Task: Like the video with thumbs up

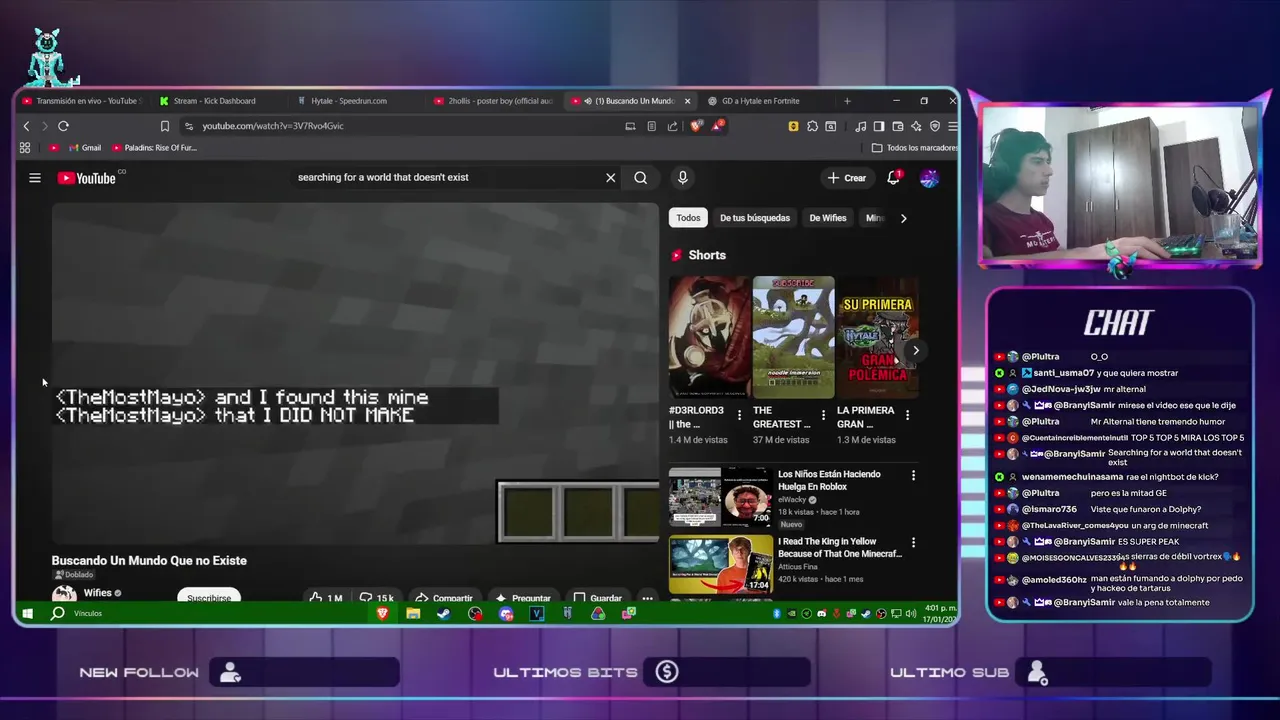Action: point(325,597)
